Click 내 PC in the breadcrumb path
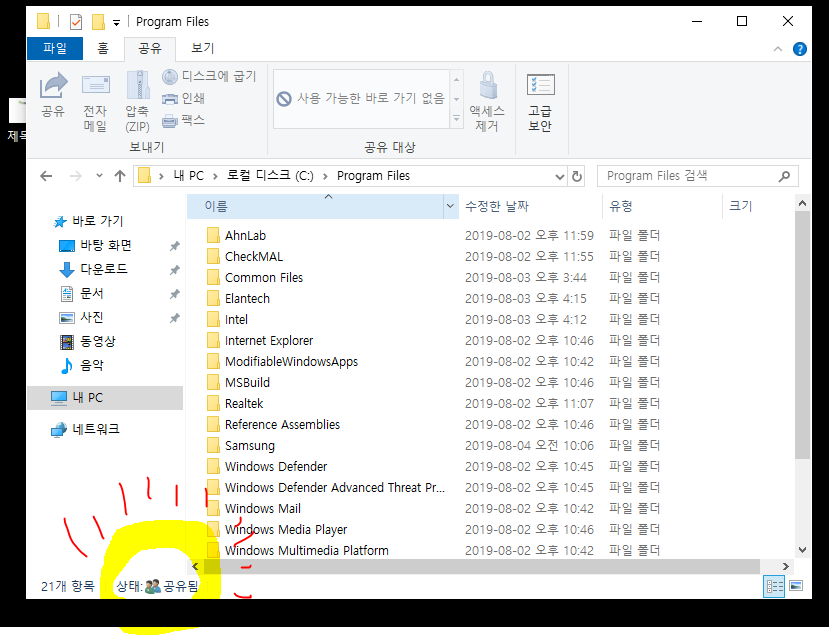The height and width of the screenshot is (635, 829). click(x=189, y=176)
